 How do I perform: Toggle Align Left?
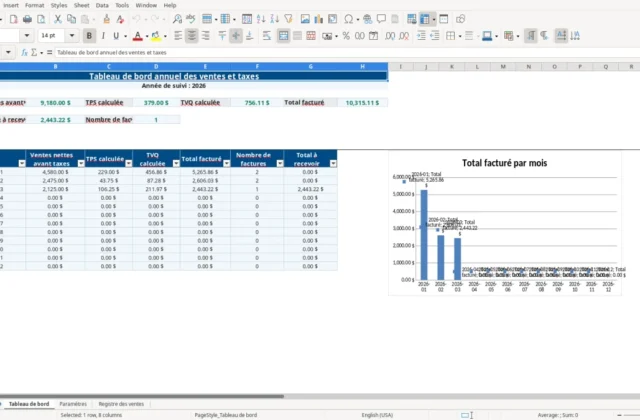pyautogui.click(x=178, y=36)
